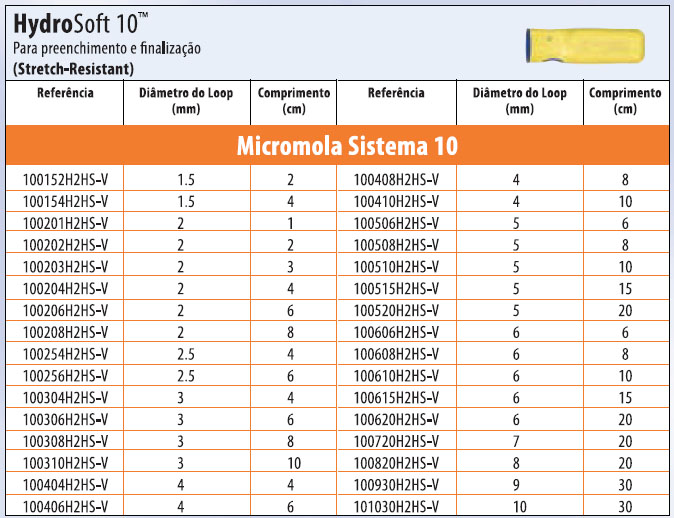Click reference 100820H2HS-V
Viewport: 674px width, 518px height.
tap(396, 463)
